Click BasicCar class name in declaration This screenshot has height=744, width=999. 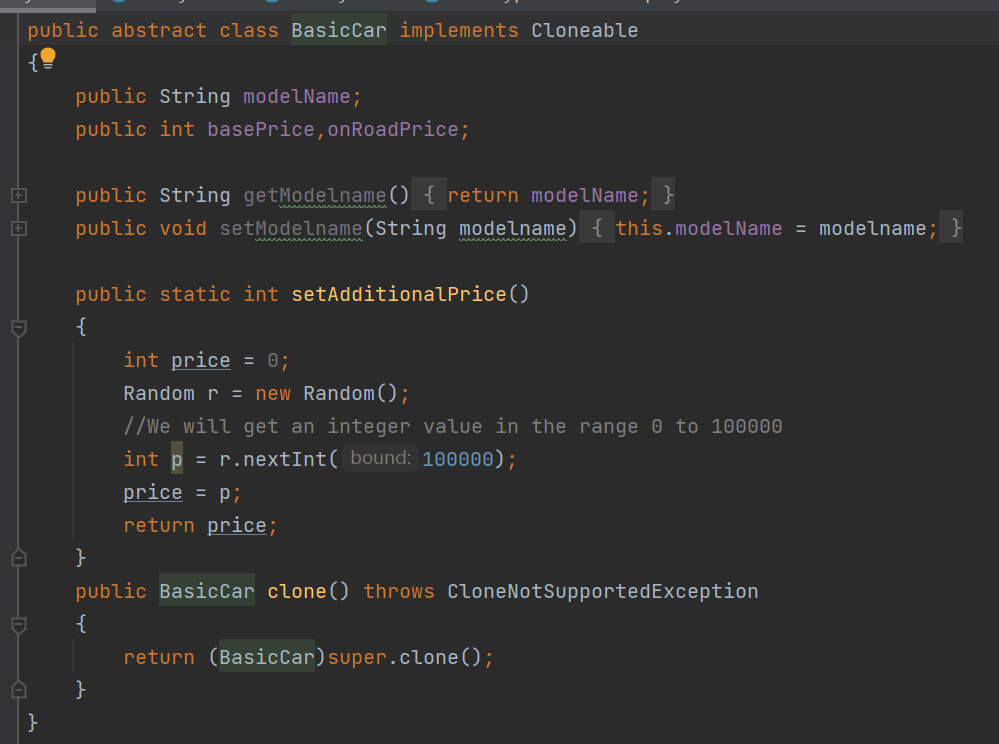point(338,30)
